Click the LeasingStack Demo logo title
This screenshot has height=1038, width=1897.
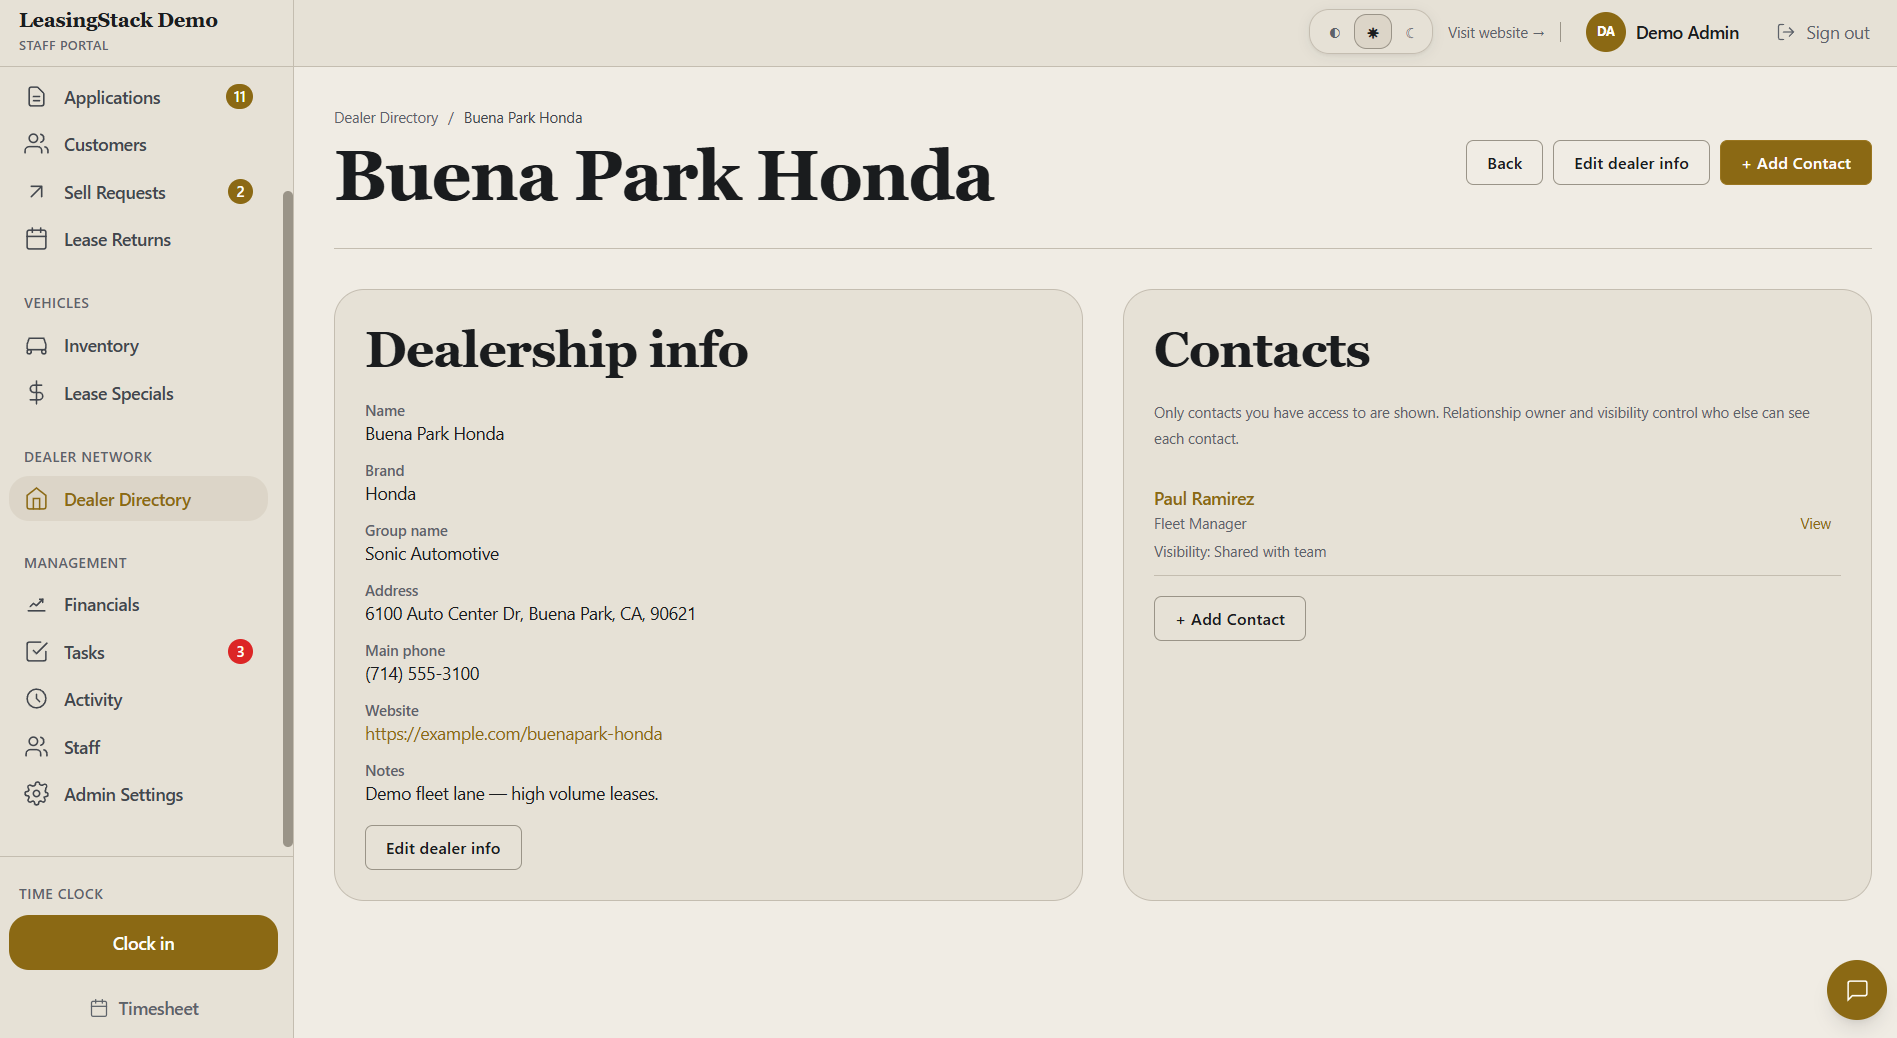[x=118, y=20]
